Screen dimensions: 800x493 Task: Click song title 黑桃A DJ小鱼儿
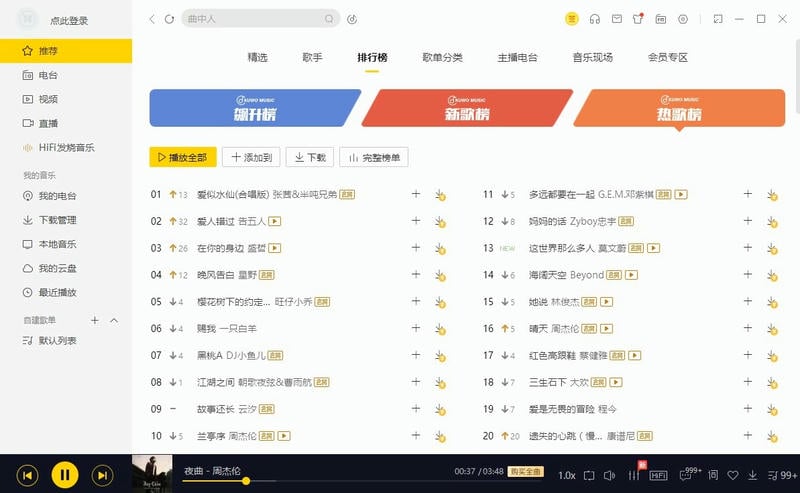click(232, 355)
